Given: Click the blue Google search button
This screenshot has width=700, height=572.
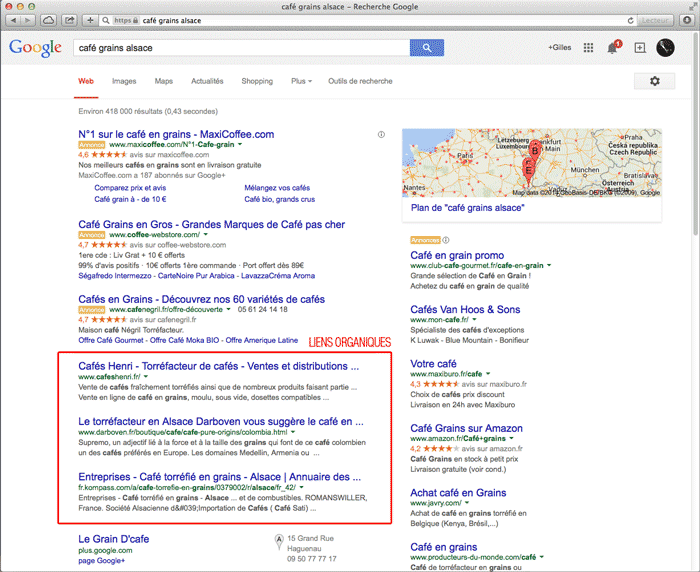Looking at the screenshot, I should pyautogui.click(x=427, y=48).
